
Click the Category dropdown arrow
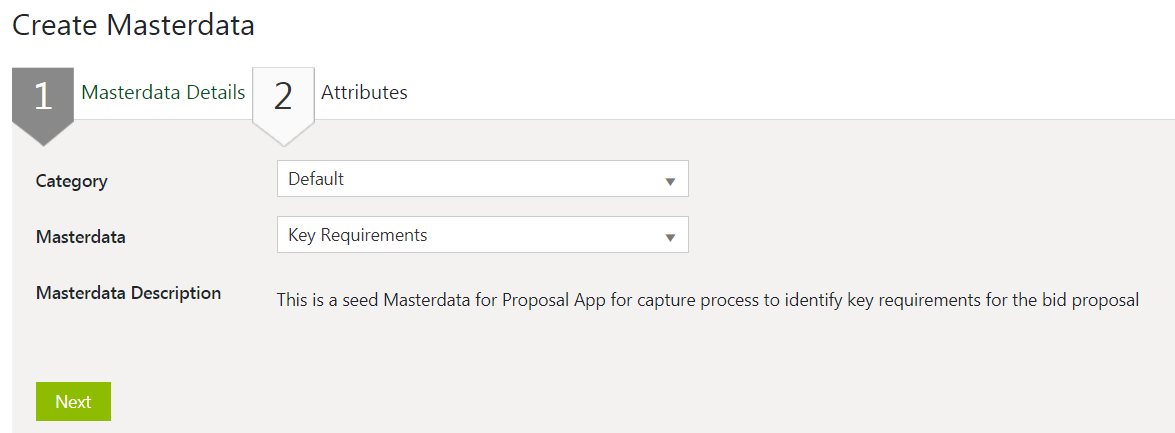click(670, 181)
